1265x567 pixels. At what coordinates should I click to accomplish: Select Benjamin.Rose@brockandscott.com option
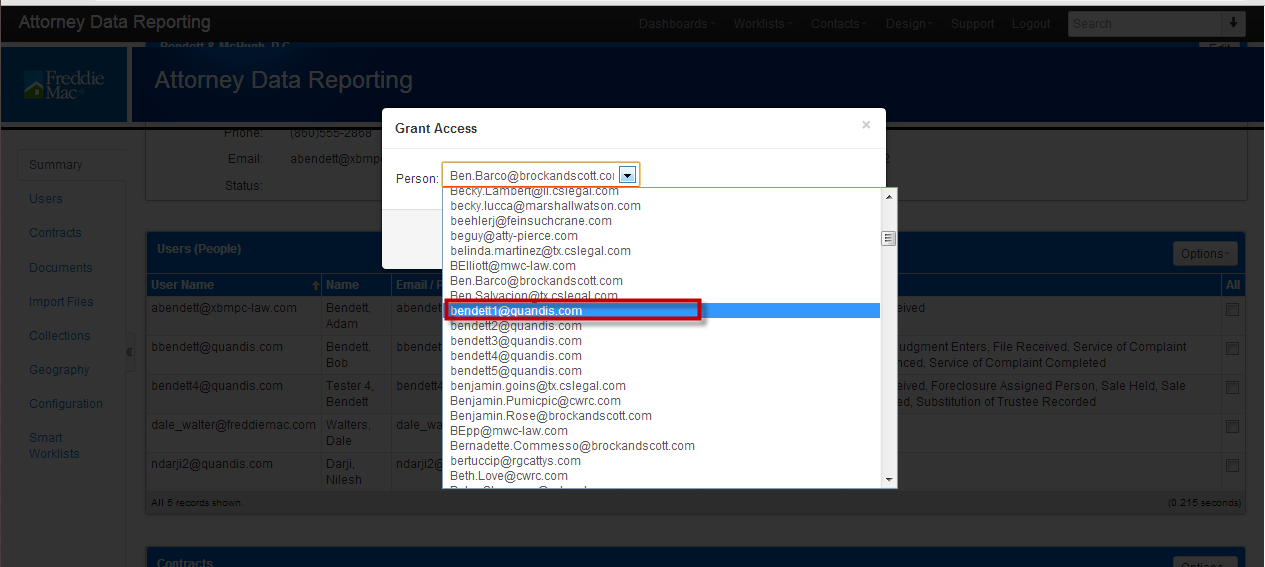click(661, 416)
